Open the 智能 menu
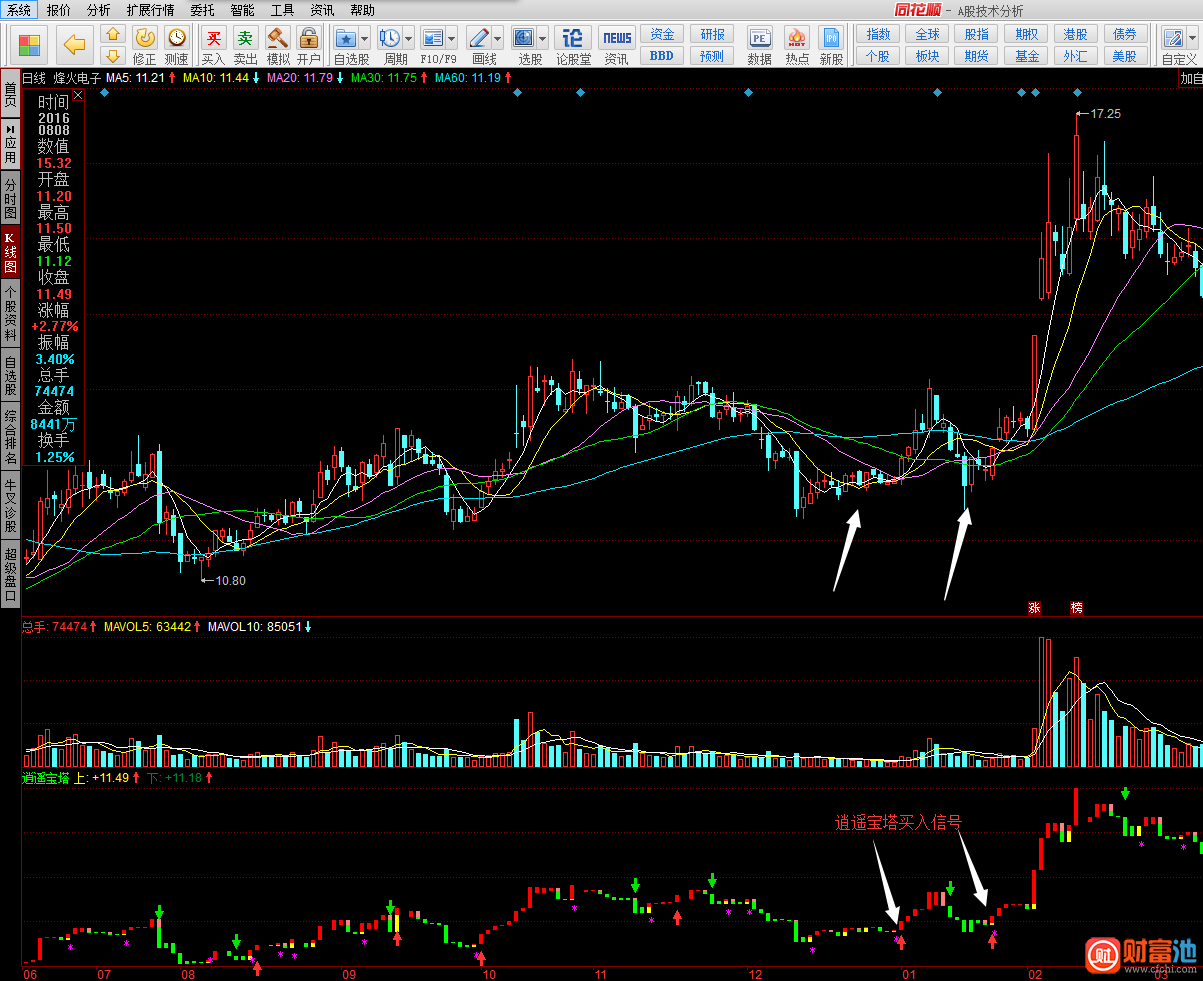1203x981 pixels. (x=242, y=10)
